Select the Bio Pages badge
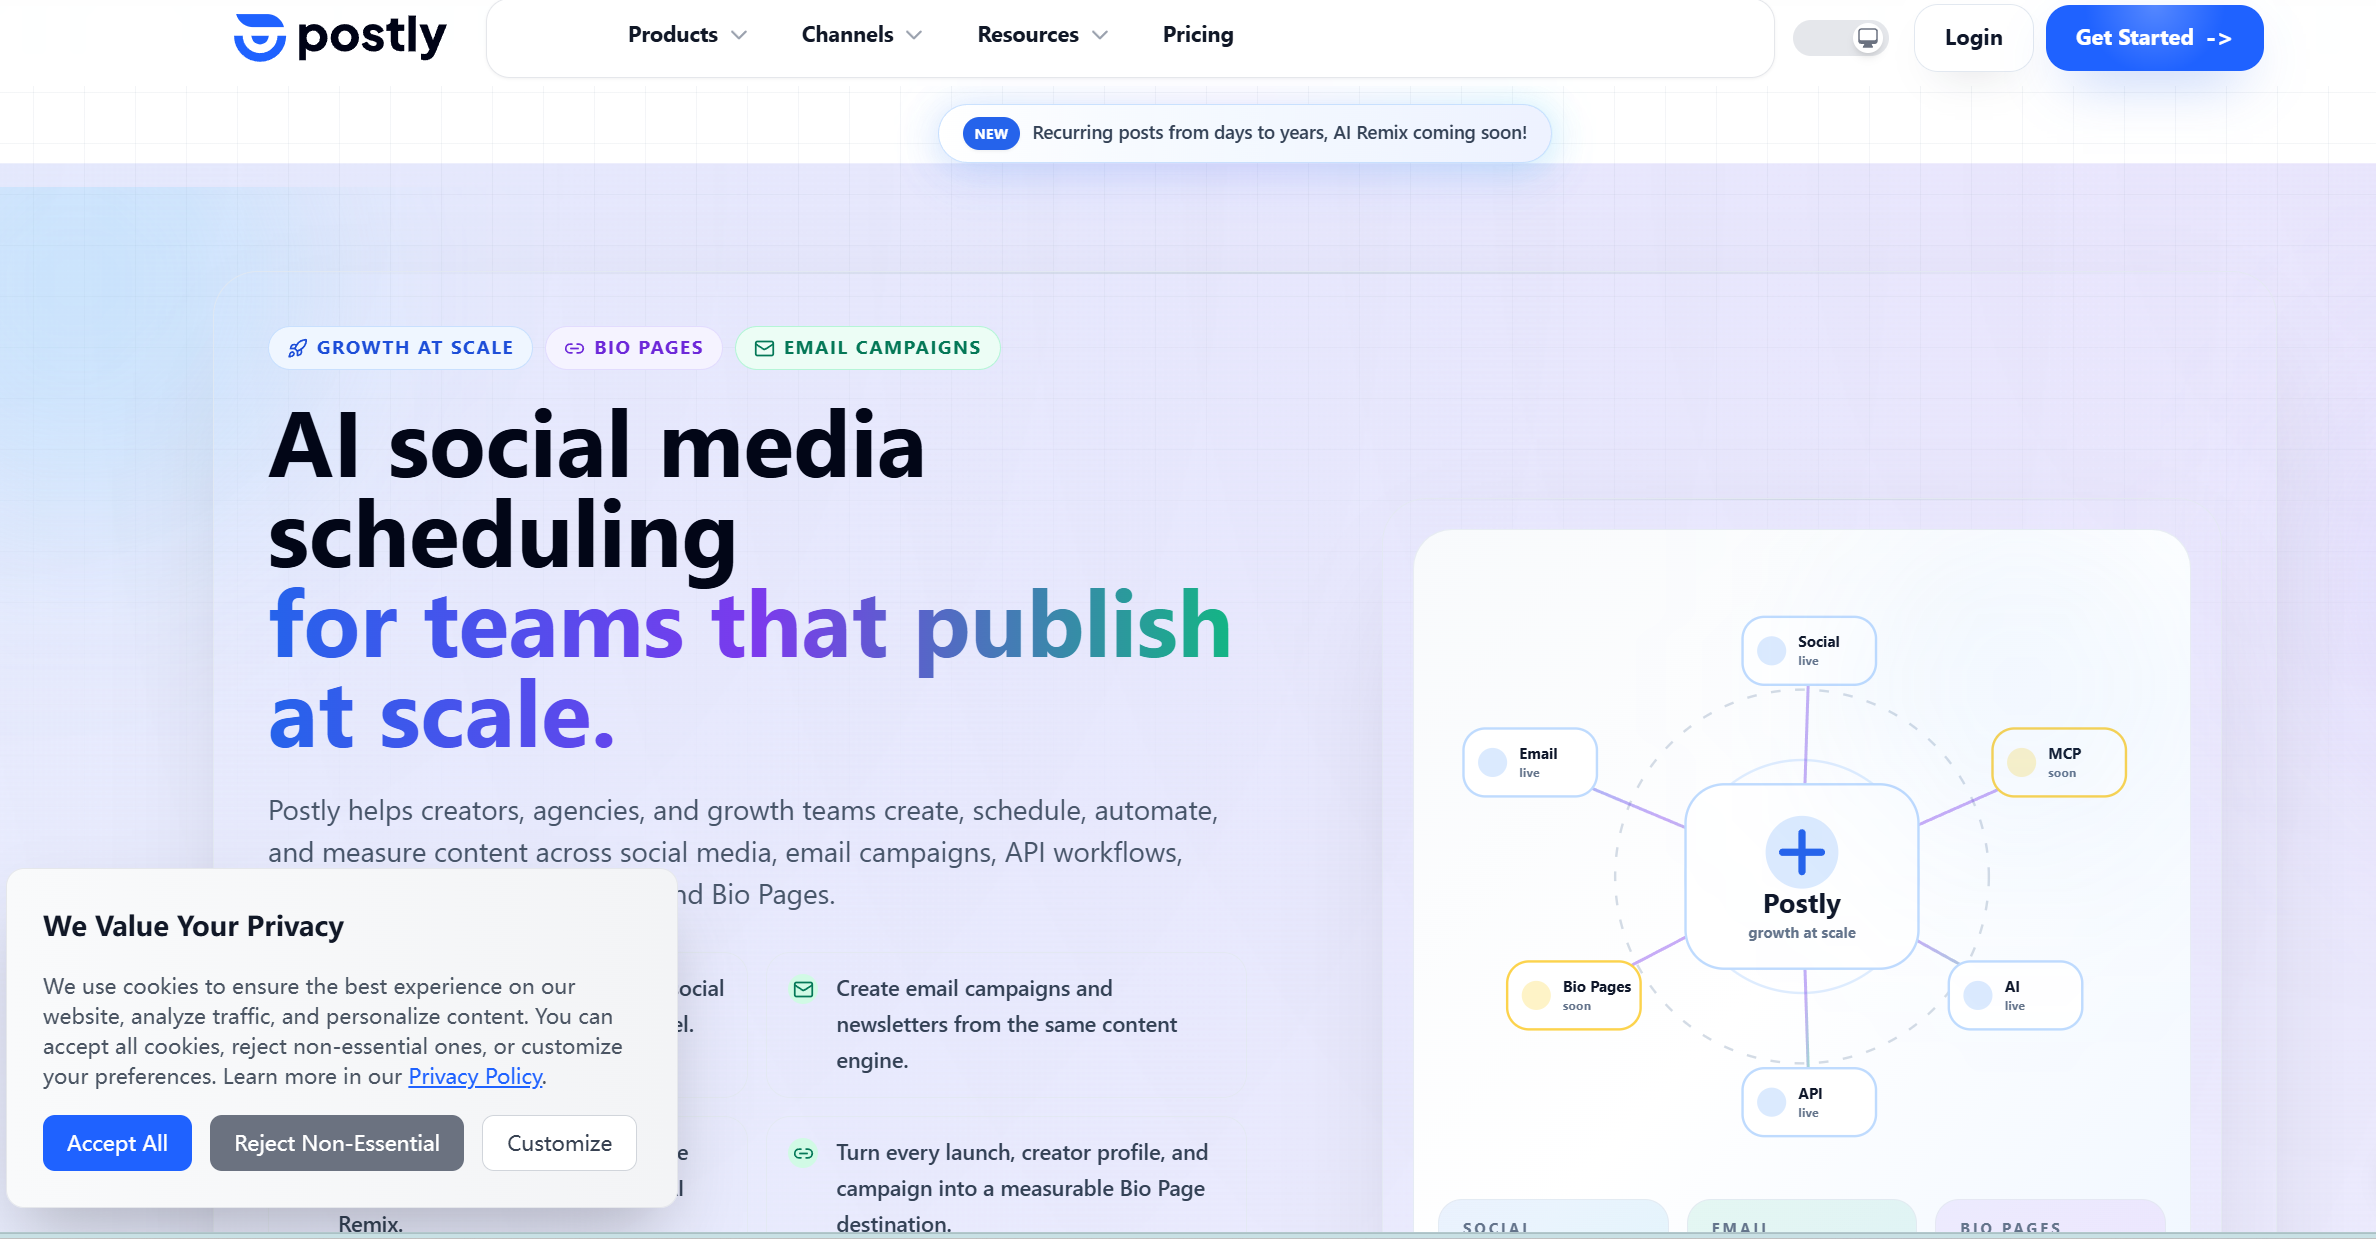Viewport: 2376px width, 1239px height. [x=634, y=348]
